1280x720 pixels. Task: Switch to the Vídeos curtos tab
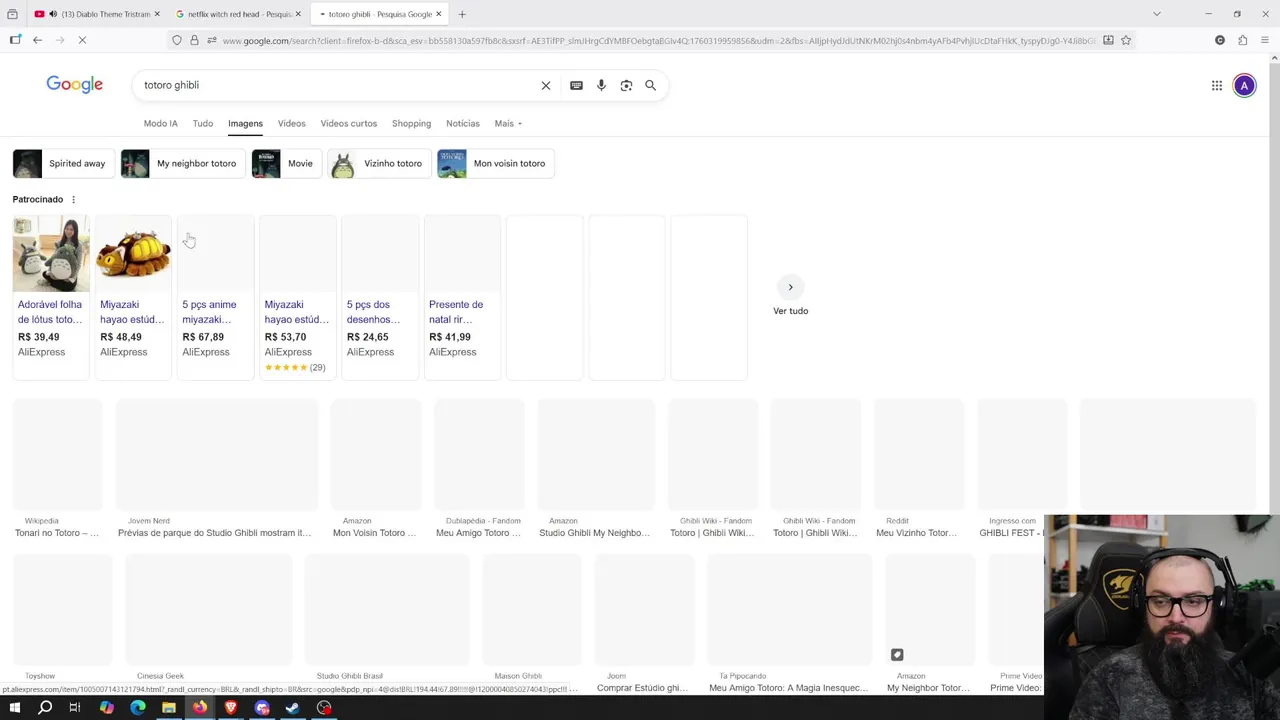[349, 123]
